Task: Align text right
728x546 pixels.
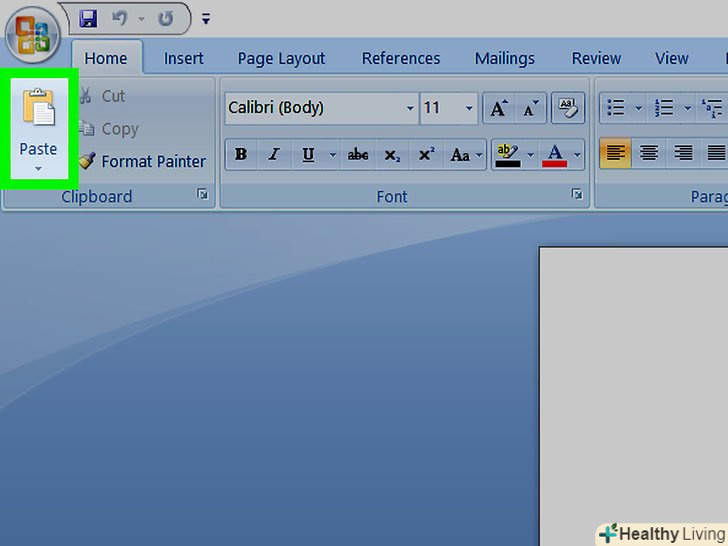Action: pos(683,152)
